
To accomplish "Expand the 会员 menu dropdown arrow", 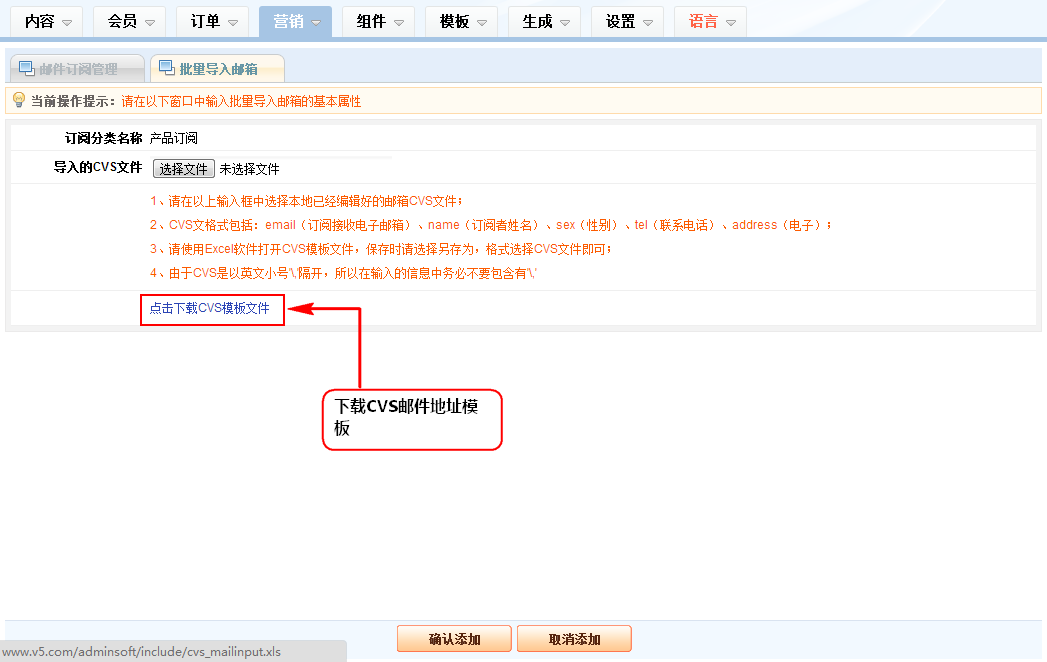I will point(149,23).
